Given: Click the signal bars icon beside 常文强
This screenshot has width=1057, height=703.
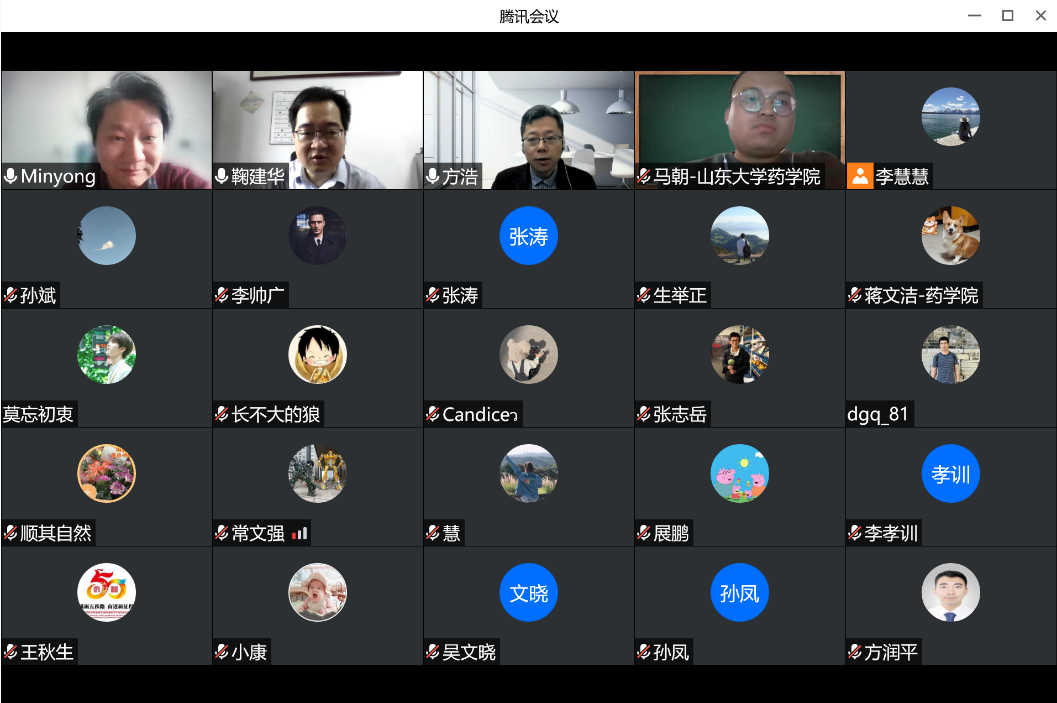Looking at the screenshot, I should point(300,534).
